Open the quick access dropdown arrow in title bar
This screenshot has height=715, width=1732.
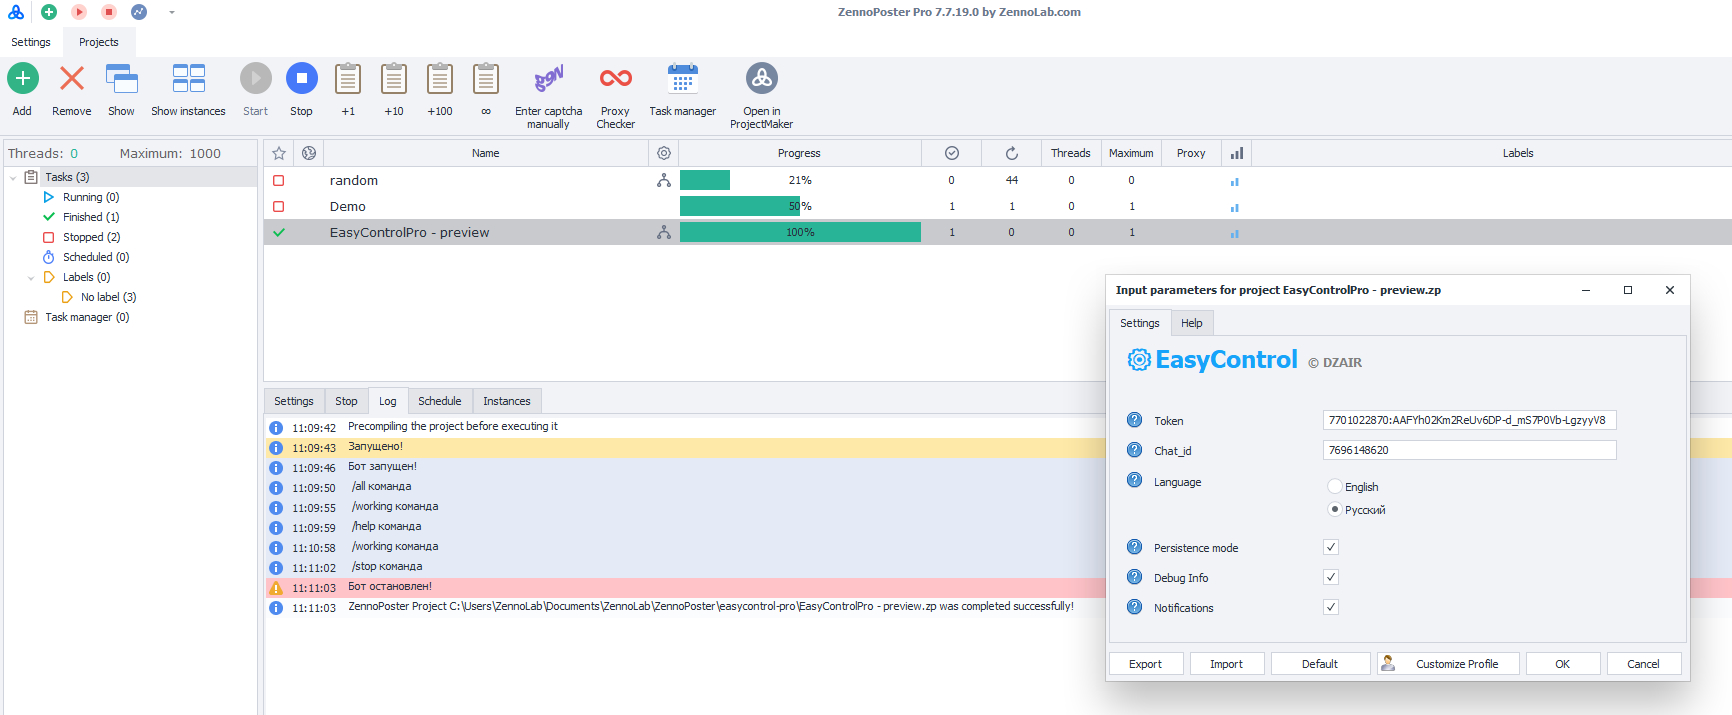[x=172, y=13]
